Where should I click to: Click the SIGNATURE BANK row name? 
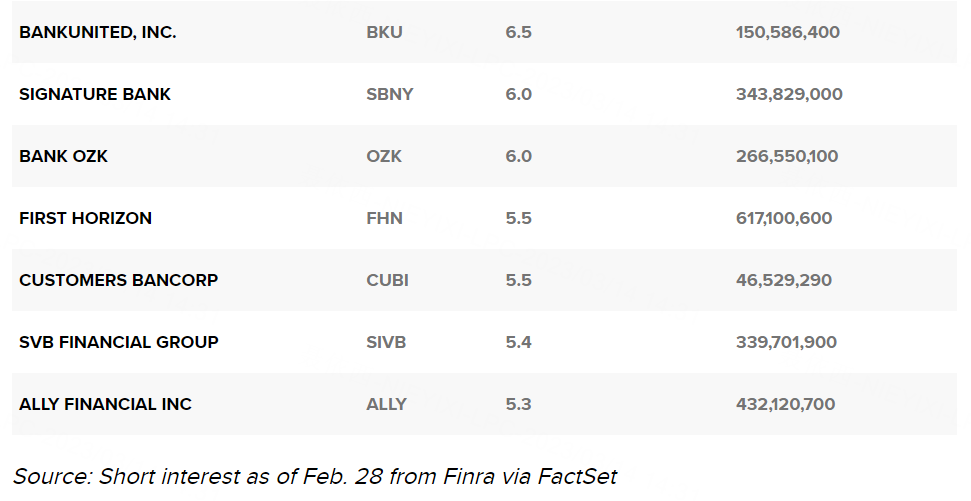pos(95,94)
